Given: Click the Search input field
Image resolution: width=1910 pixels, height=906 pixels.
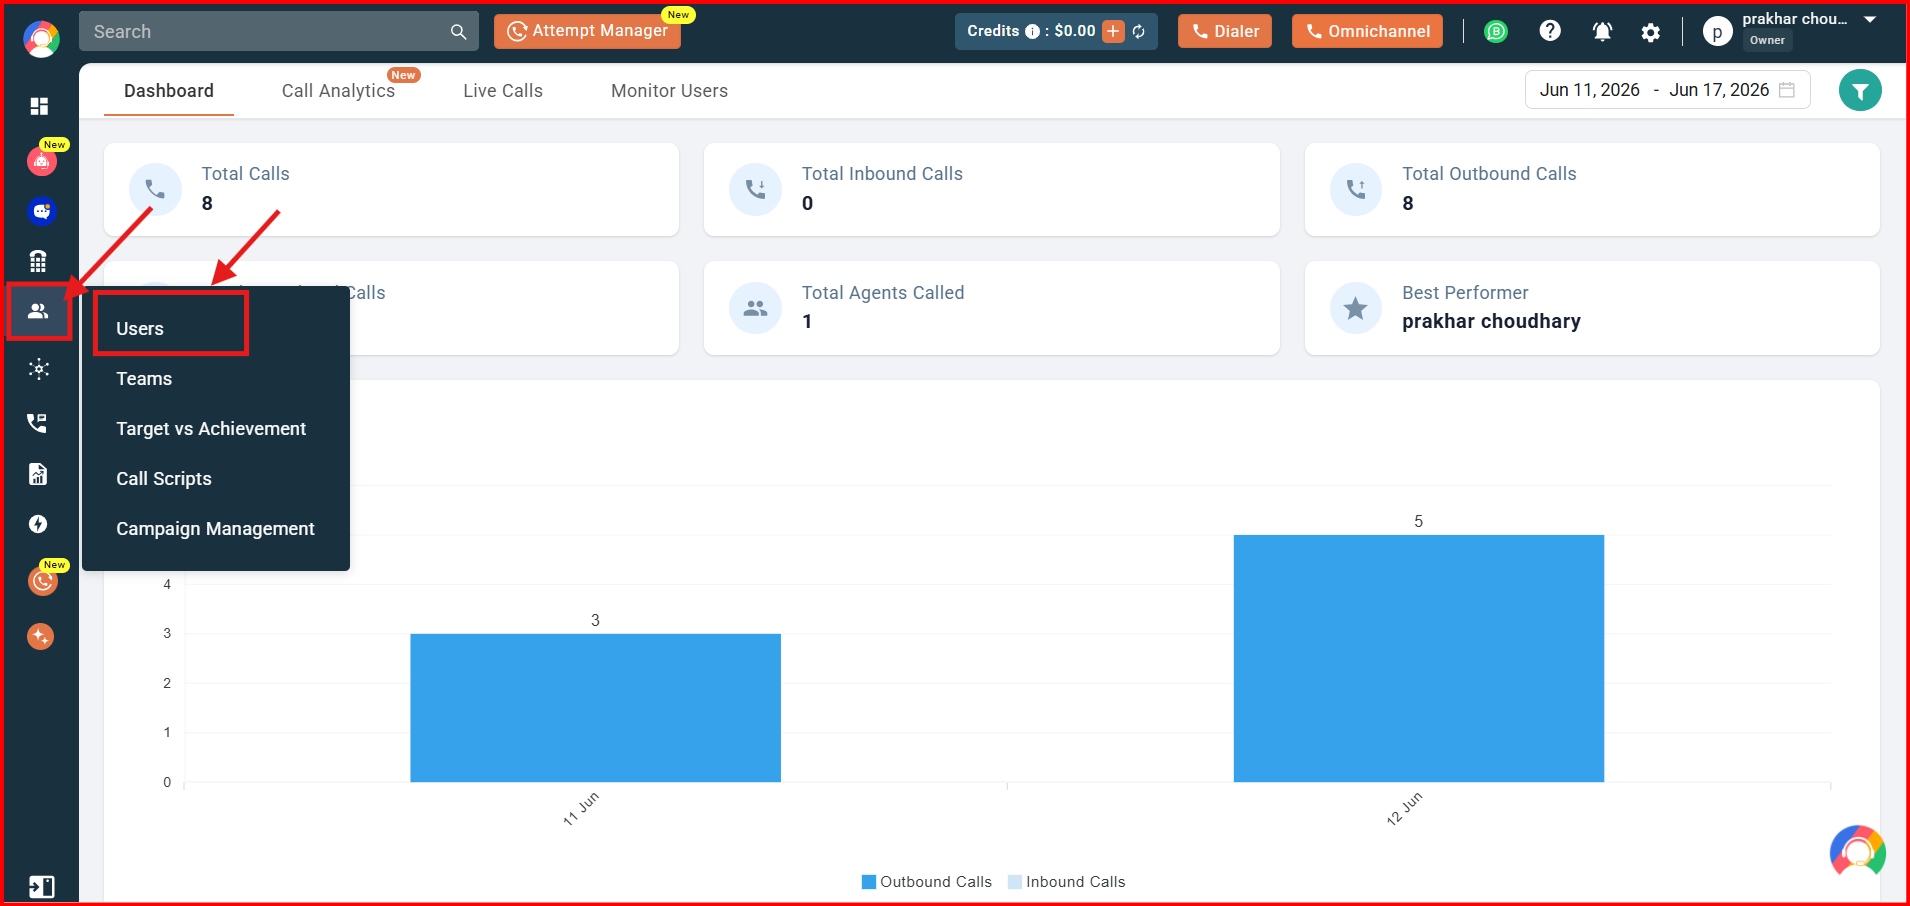Looking at the screenshot, I should [x=278, y=32].
